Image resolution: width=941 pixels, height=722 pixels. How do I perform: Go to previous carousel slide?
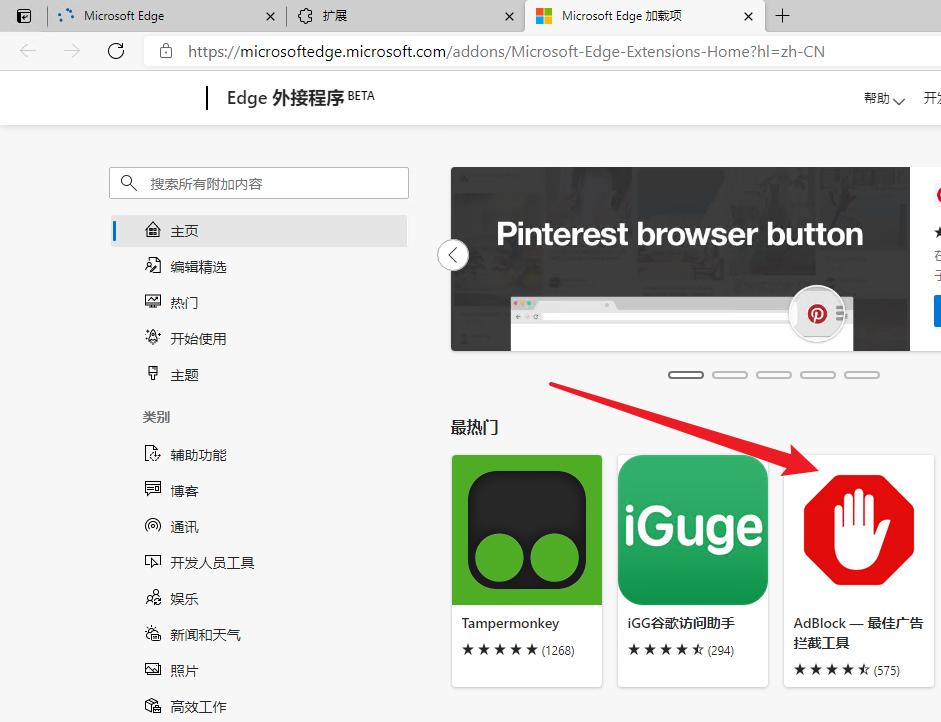[x=453, y=255]
